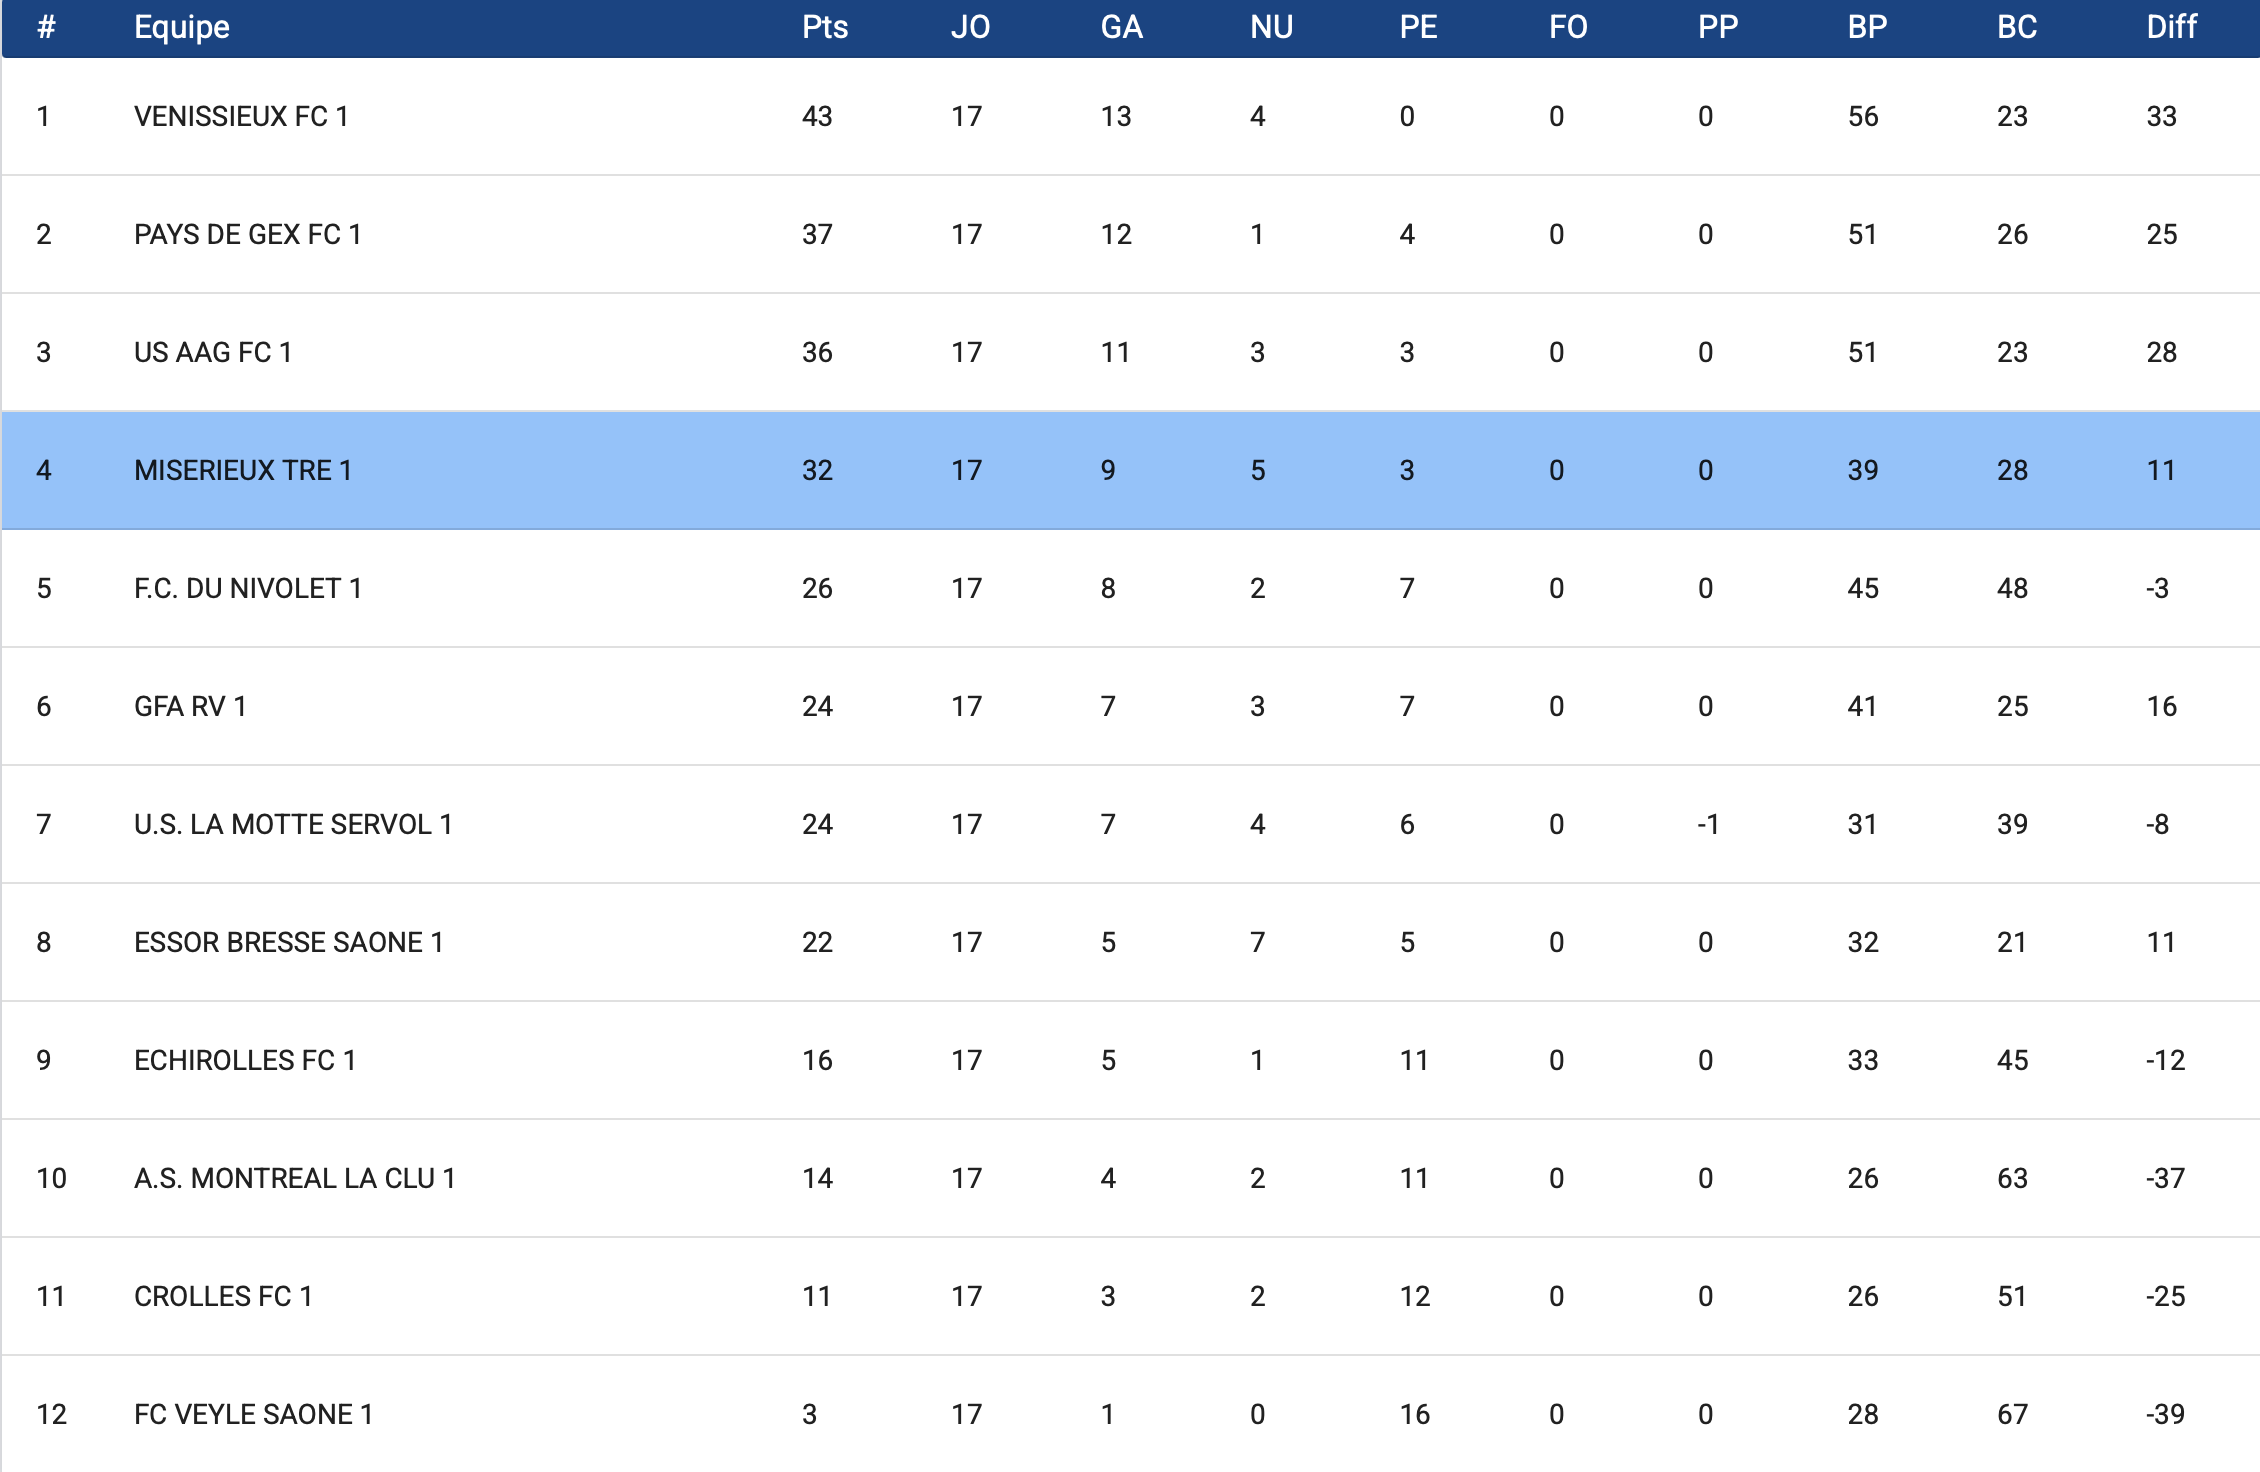Click the JO column header
The height and width of the screenshot is (1472, 2260).
tap(970, 27)
